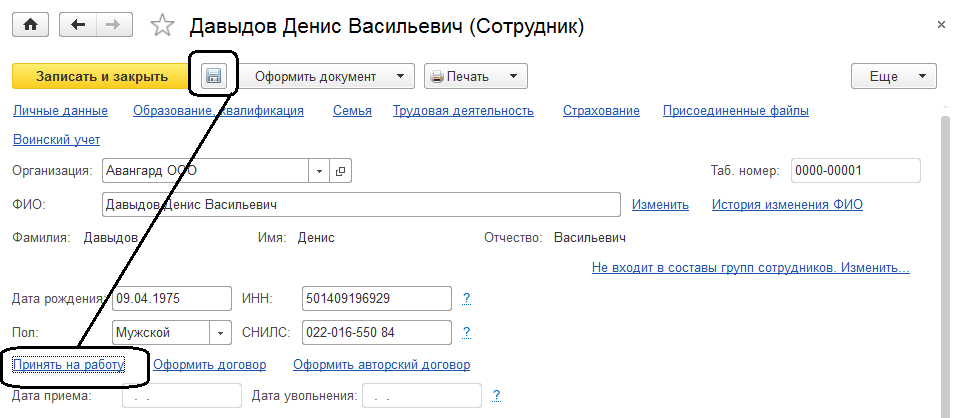Go back with the left arrow
Image resolution: width=962 pixels, height=418 pixels.
click(x=77, y=25)
